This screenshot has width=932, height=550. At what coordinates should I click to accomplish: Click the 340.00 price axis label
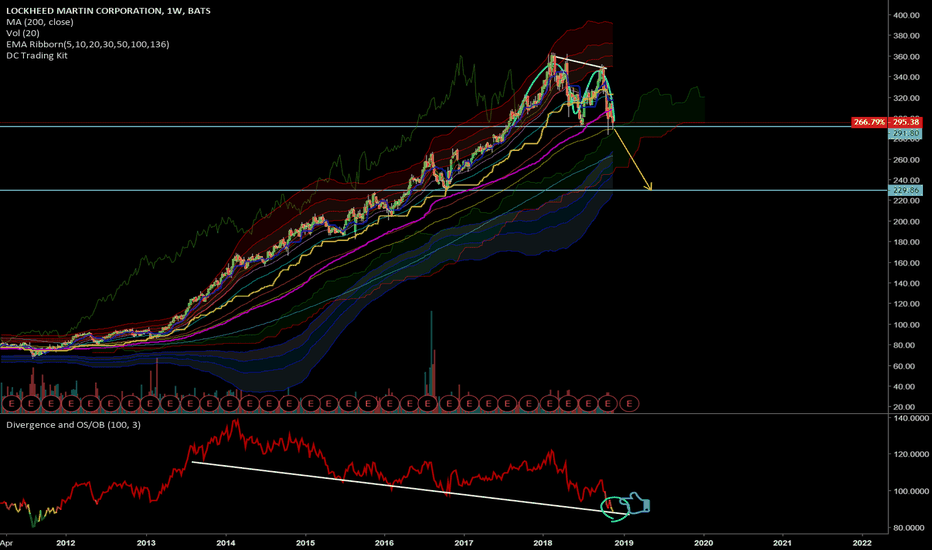tap(906, 77)
